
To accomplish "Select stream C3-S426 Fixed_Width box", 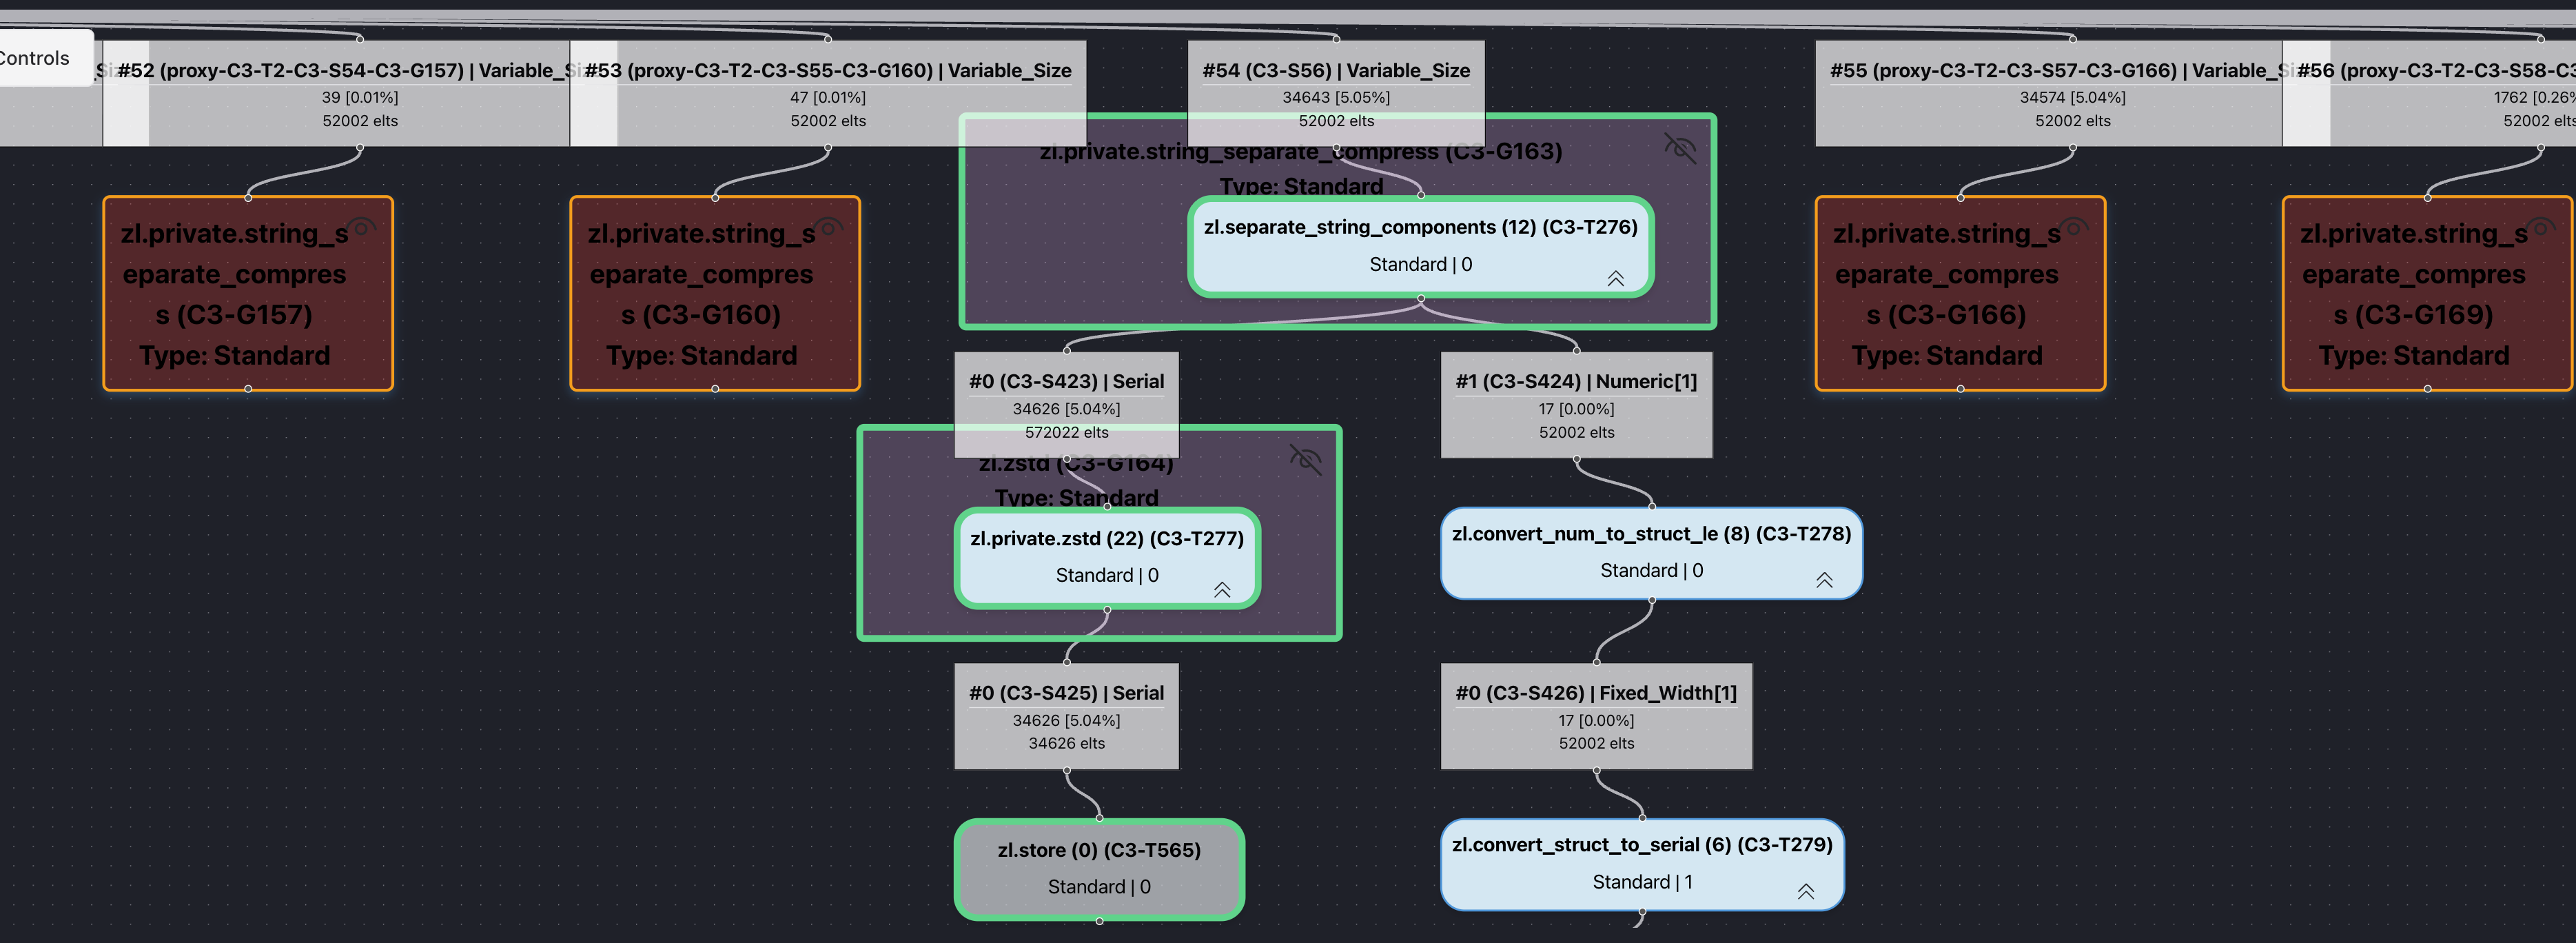I will point(1596,716).
